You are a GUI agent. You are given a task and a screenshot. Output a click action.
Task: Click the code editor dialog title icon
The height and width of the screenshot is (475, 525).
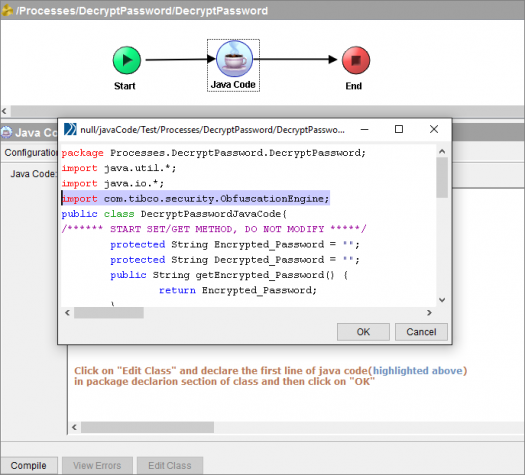70,129
